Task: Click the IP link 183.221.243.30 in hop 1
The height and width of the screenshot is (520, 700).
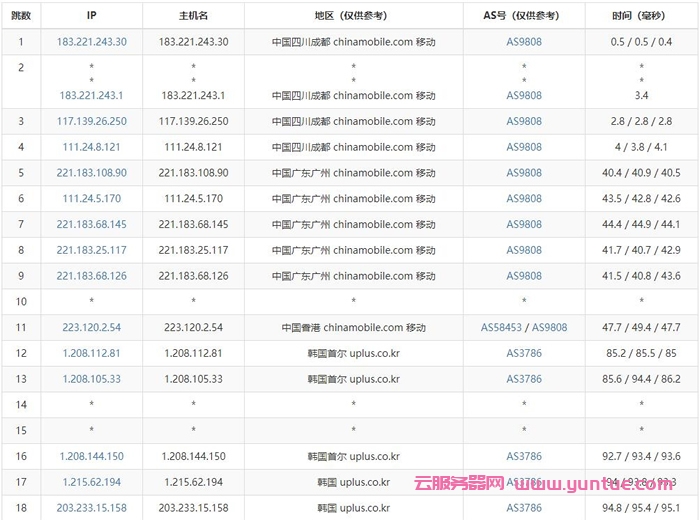Action: [91, 42]
